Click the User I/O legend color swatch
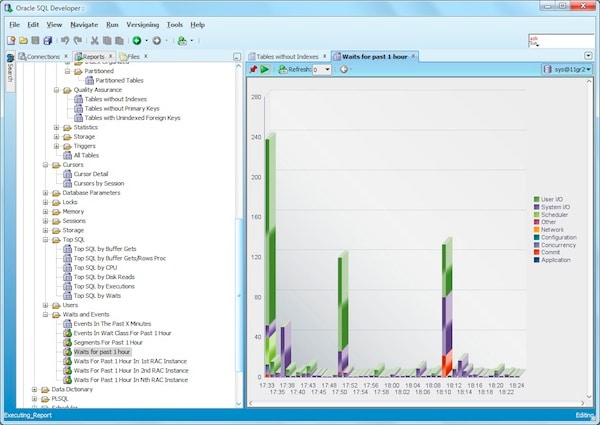 [536, 199]
